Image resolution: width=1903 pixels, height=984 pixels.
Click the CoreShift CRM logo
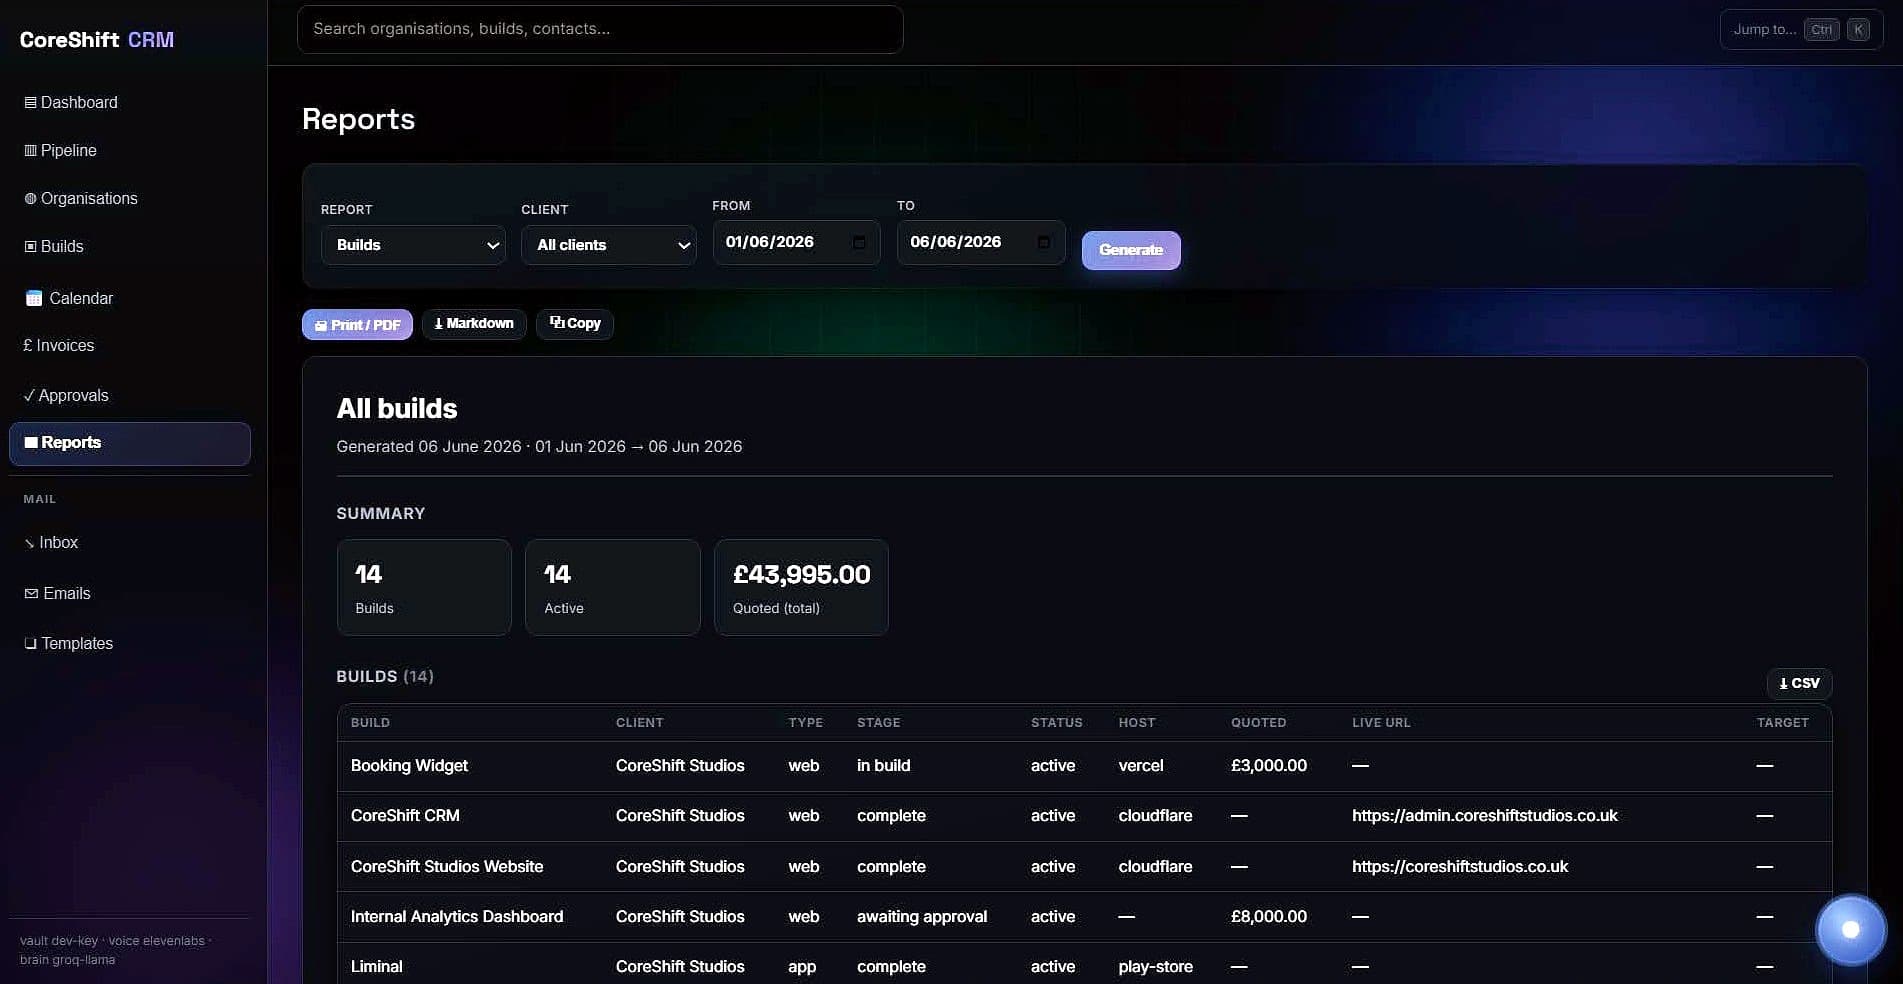pos(97,40)
